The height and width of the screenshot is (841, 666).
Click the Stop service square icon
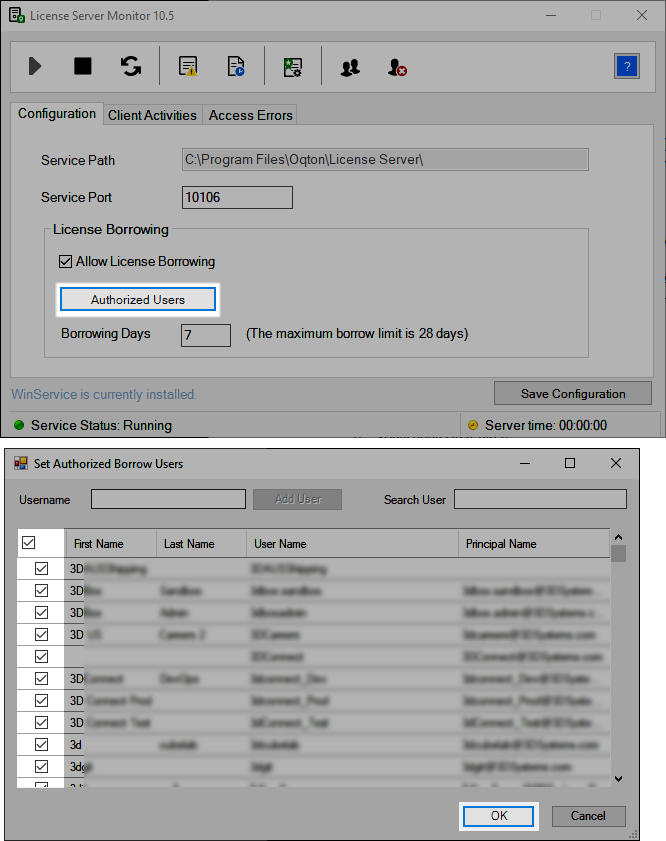83,67
